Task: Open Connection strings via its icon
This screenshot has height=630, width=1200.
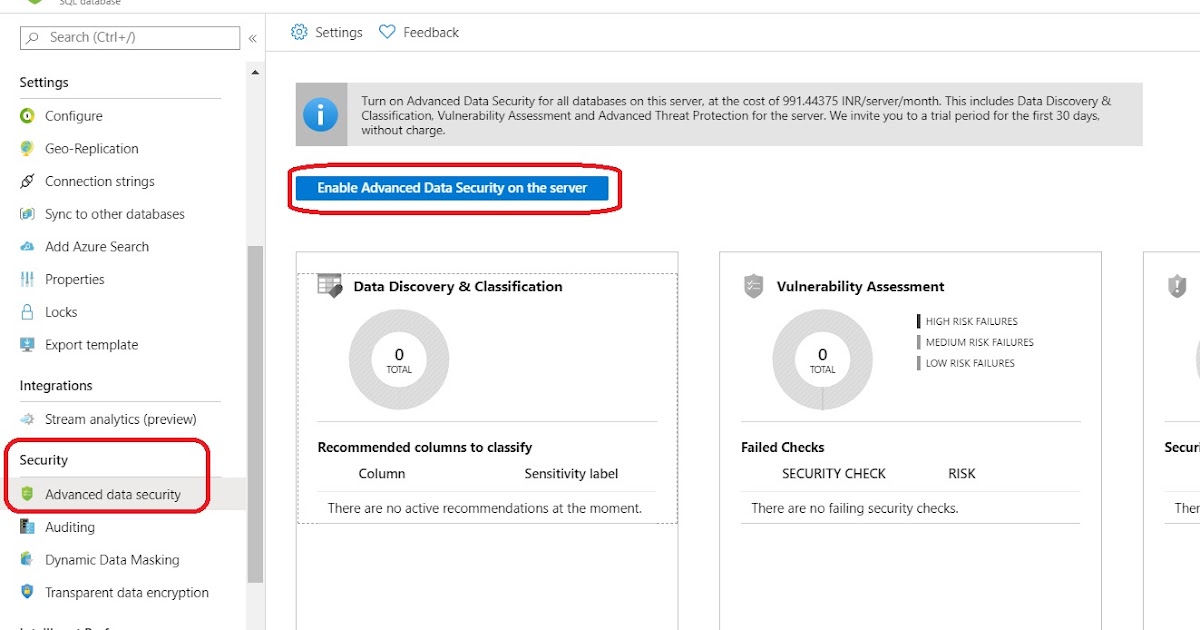Action: click(29, 181)
